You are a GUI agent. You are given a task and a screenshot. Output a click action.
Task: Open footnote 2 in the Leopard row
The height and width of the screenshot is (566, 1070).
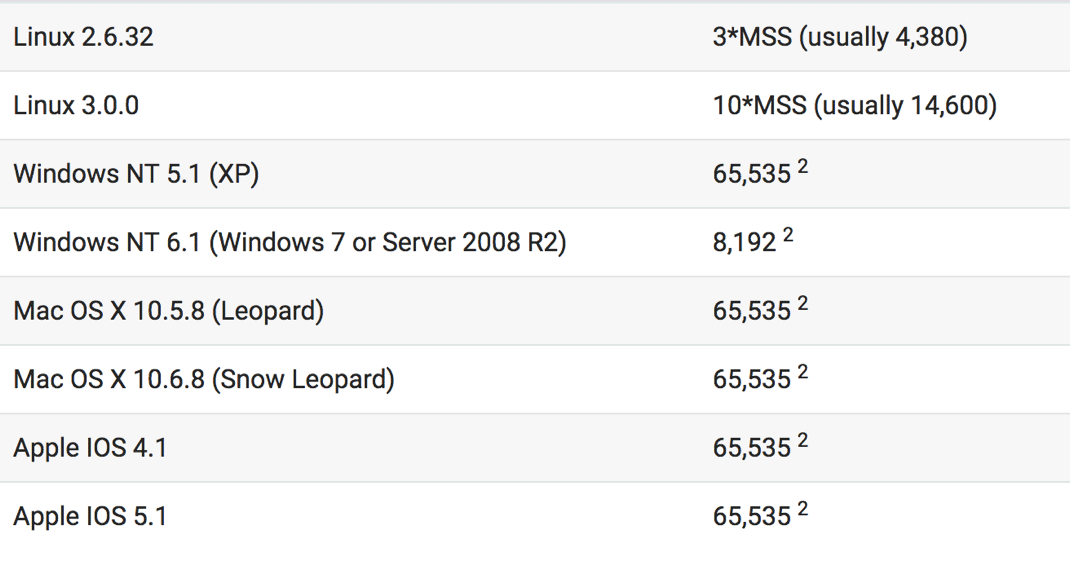pyautogui.click(x=802, y=303)
